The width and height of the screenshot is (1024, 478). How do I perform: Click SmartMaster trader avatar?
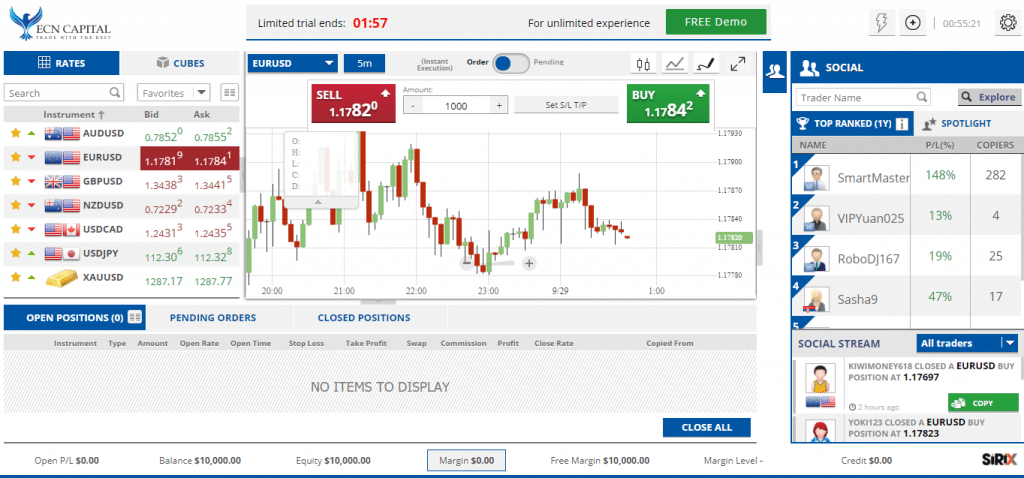click(x=816, y=177)
